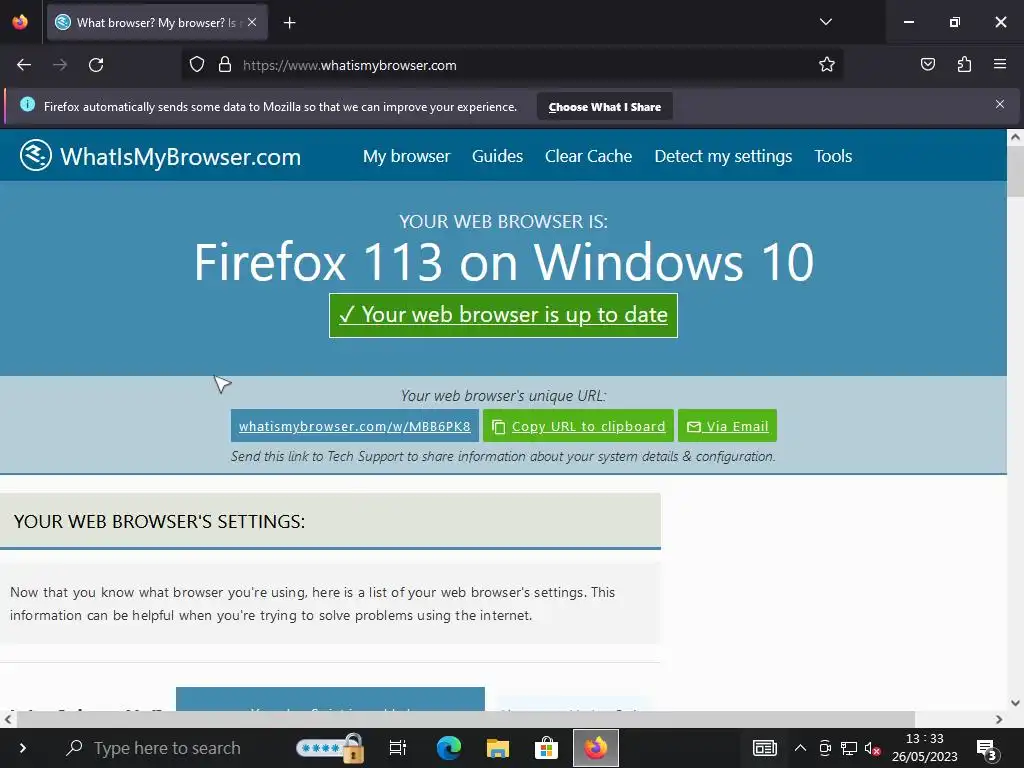Image resolution: width=1024 pixels, height=768 pixels.
Task: Open the List all tabs dropdown
Action: click(825, 22)
